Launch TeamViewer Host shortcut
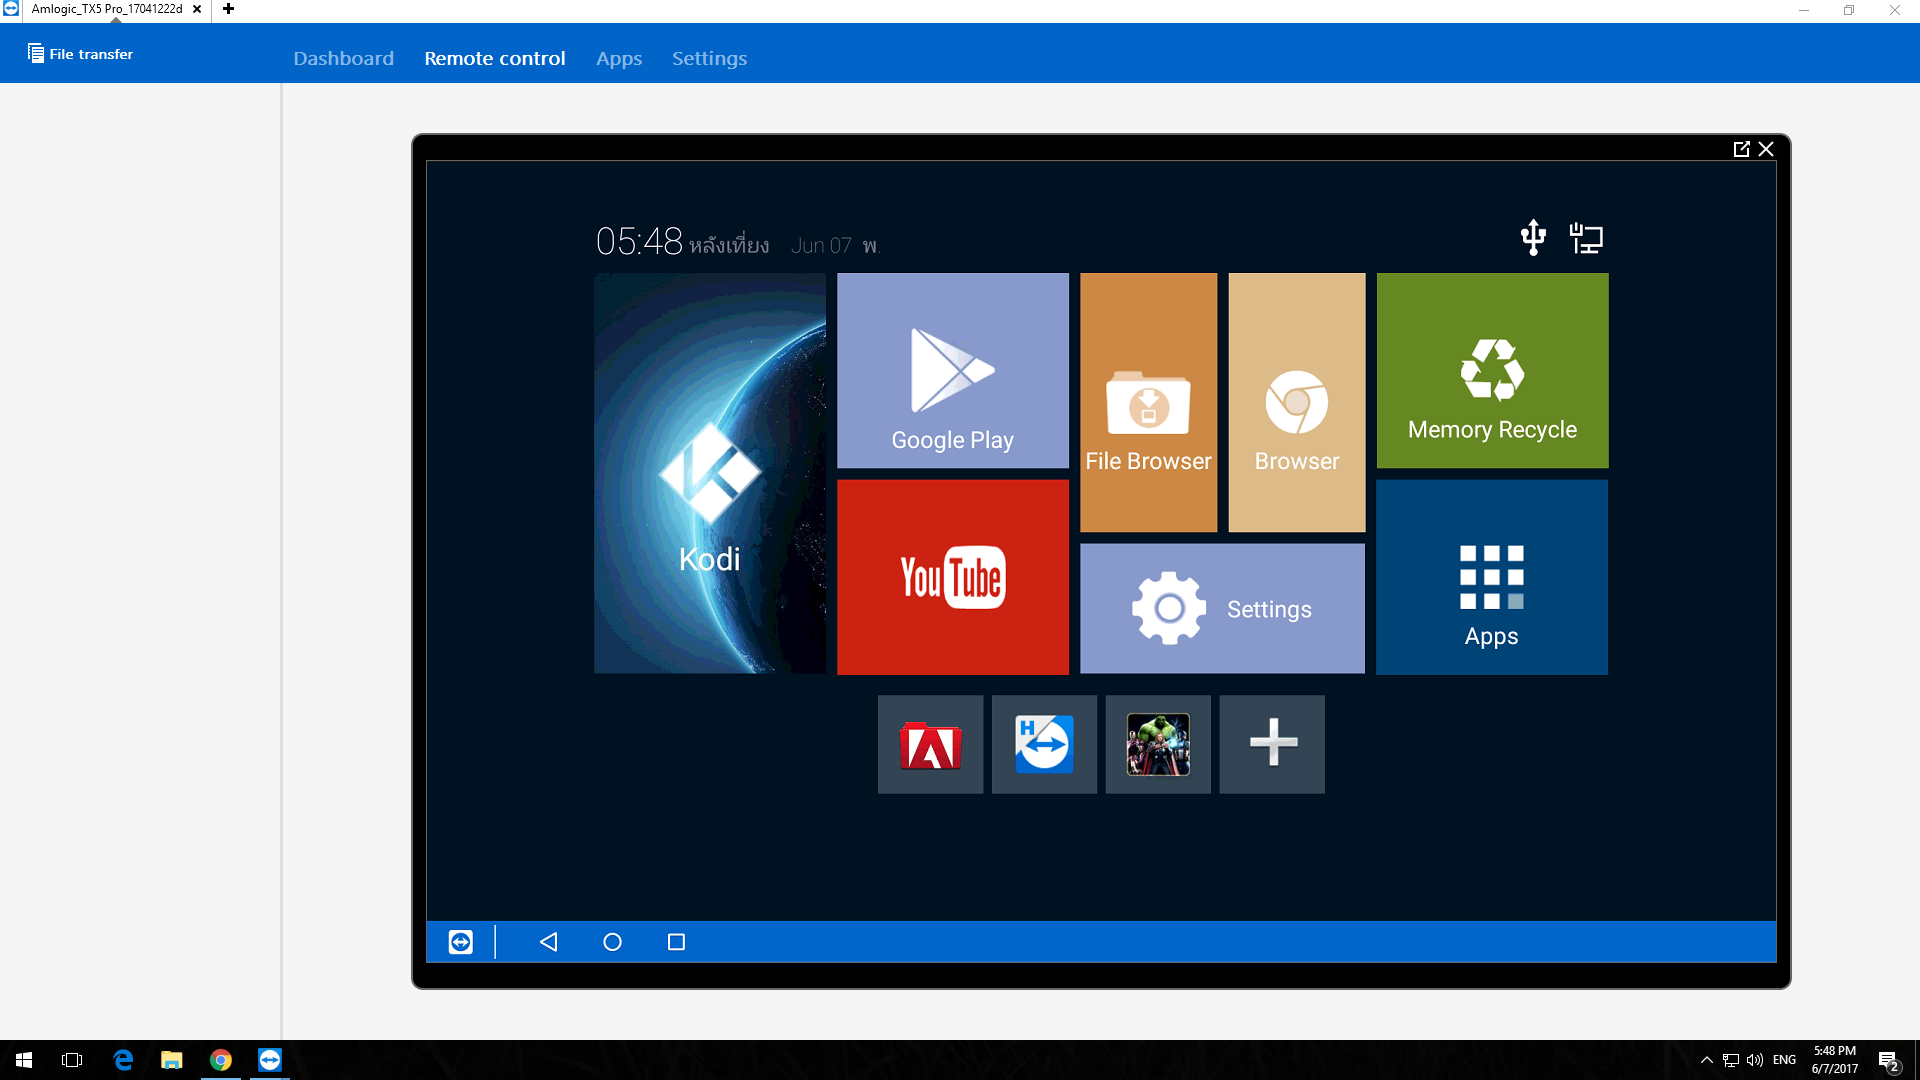The image size is (1920, 1080). click(1044, 745)
